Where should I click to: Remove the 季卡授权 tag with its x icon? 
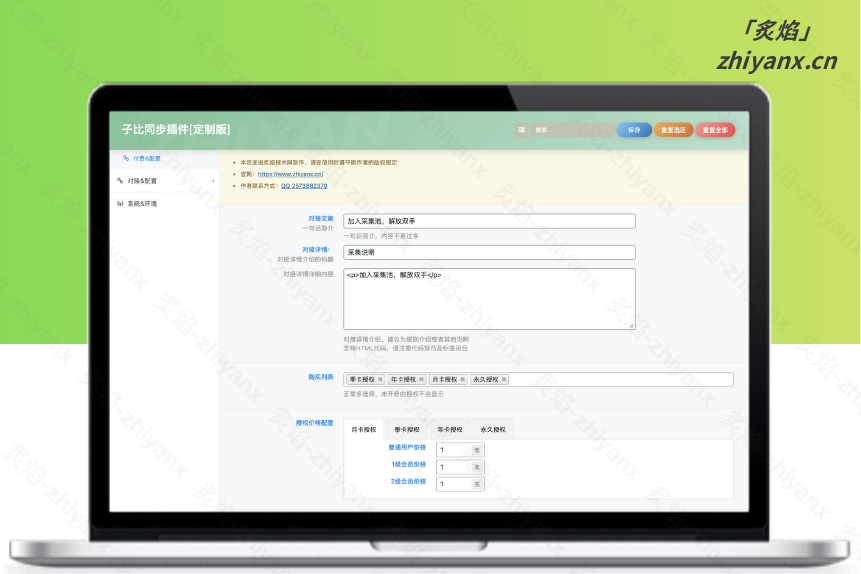[380, 380]
